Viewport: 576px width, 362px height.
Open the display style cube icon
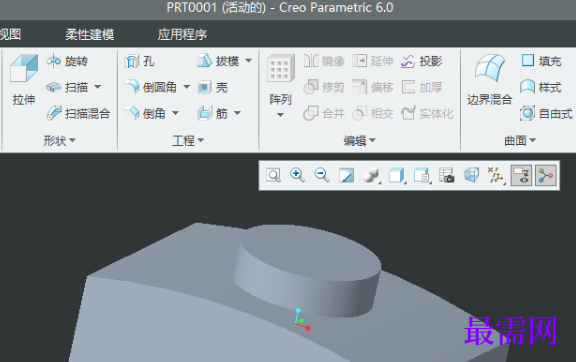397,175
